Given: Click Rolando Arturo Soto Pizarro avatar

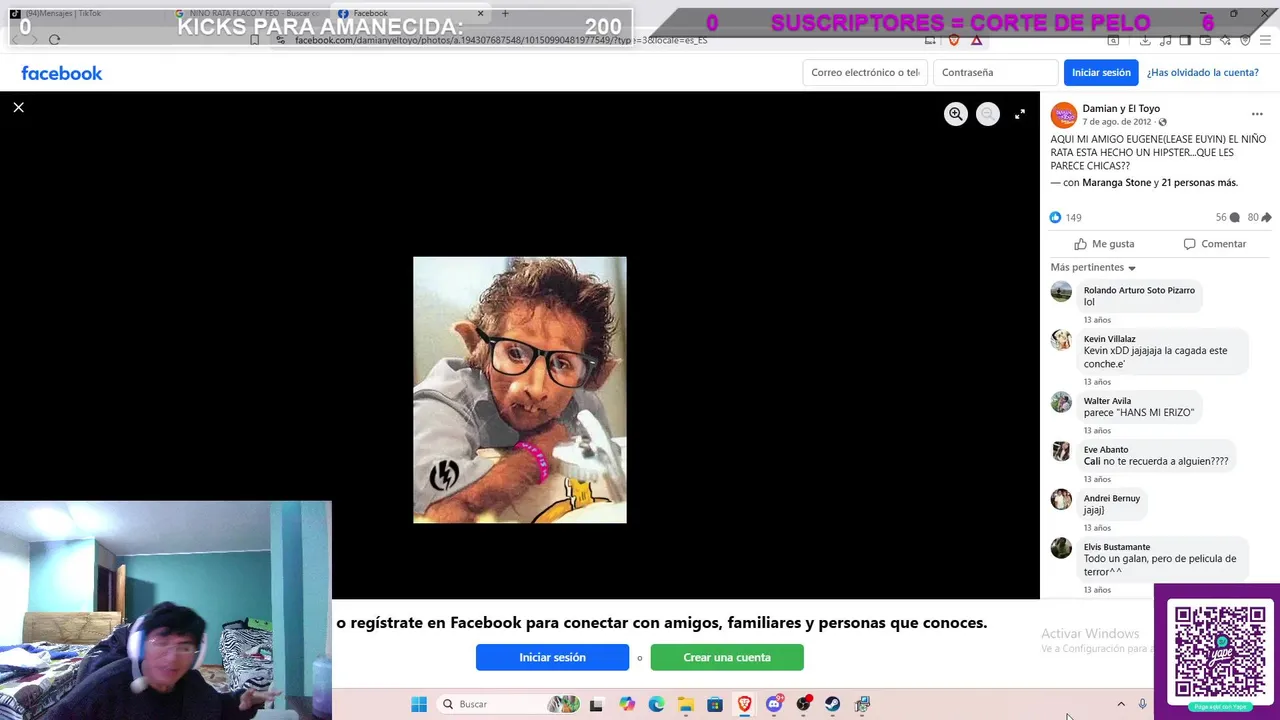Looking at the screenshot, I should [1061, 291].
